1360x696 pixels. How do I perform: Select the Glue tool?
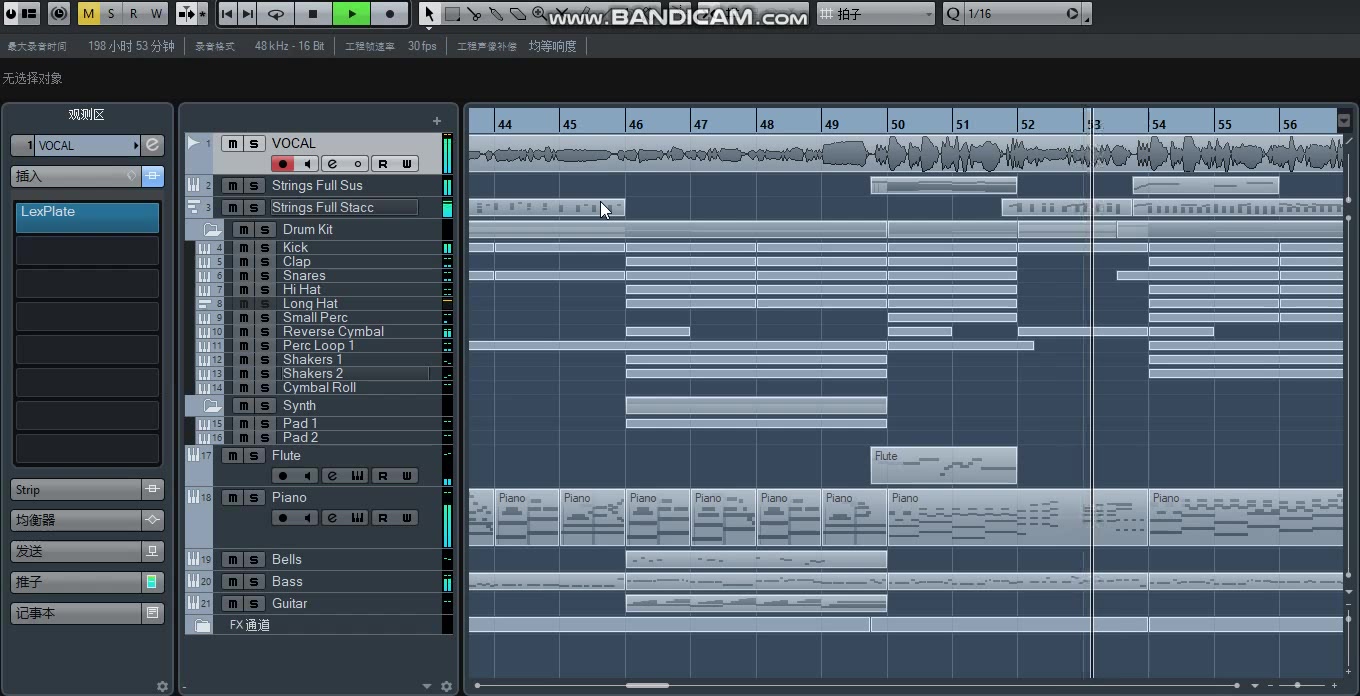[x=496, y=14]
